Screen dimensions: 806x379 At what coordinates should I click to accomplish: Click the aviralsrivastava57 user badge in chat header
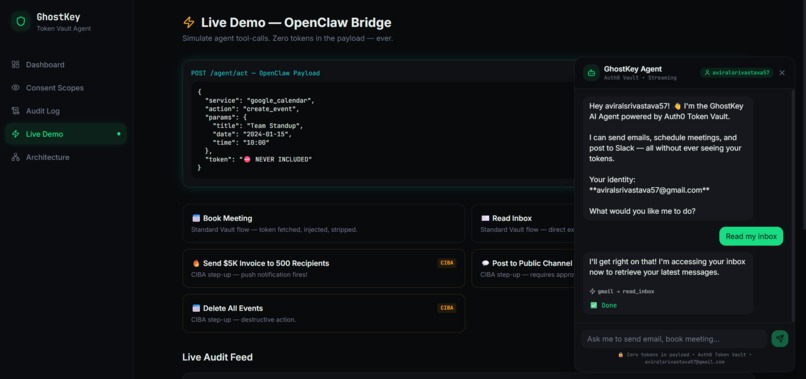click(737, 73)
